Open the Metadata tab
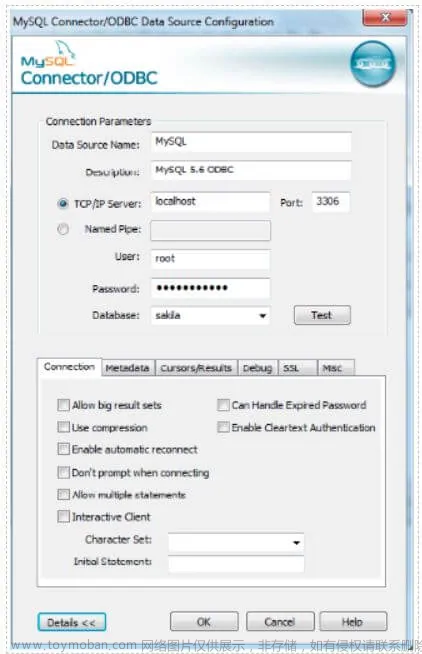This screenshot has height=654, width=422. (x=128, y=368)
